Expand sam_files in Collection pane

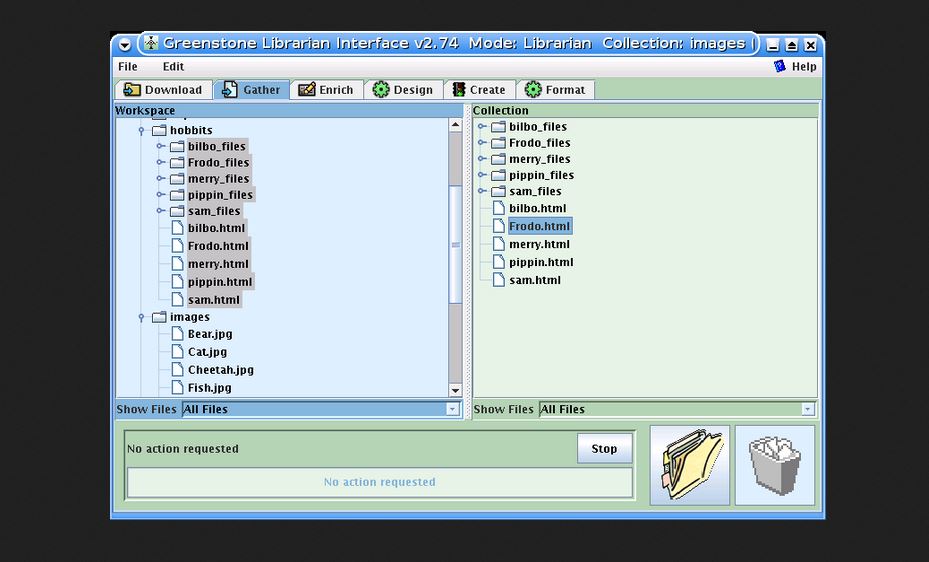coord(482,191)
